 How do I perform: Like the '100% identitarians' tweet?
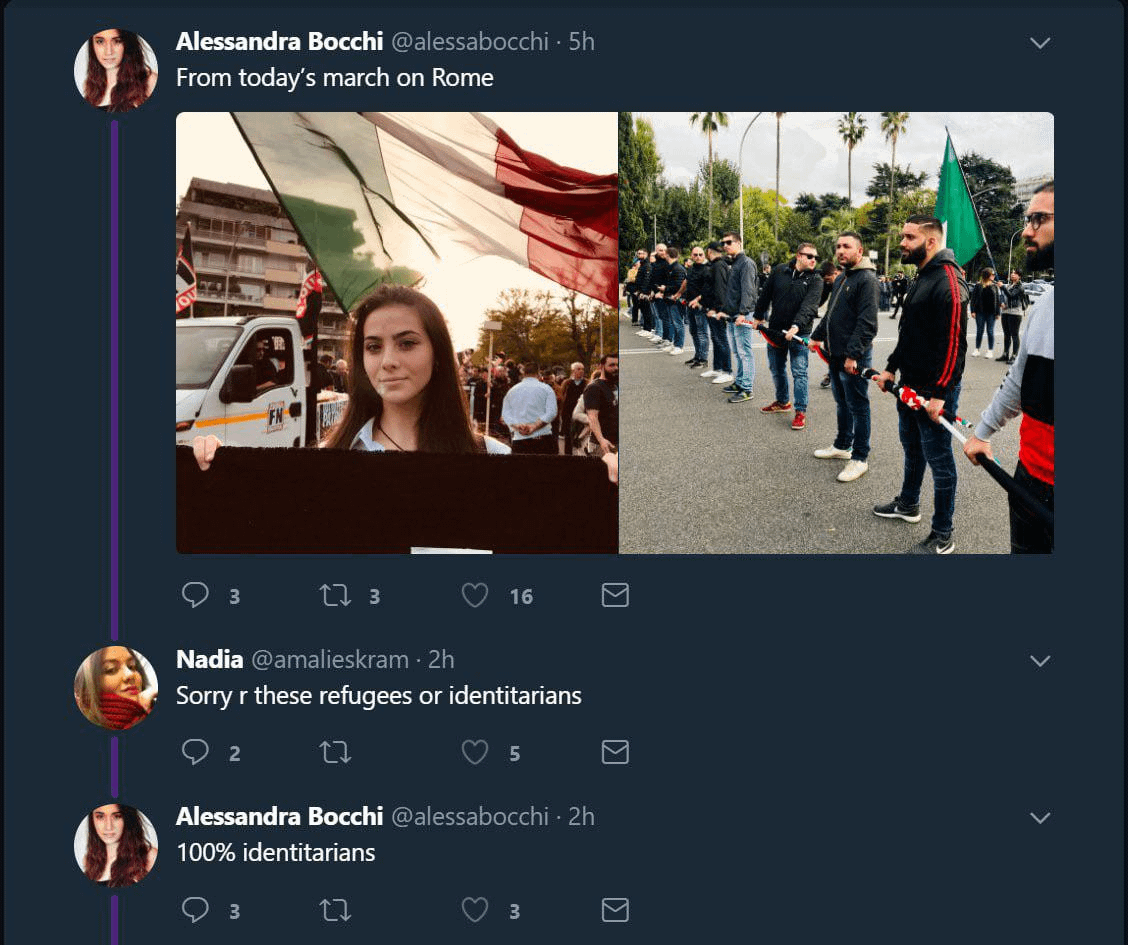[475, 909]
